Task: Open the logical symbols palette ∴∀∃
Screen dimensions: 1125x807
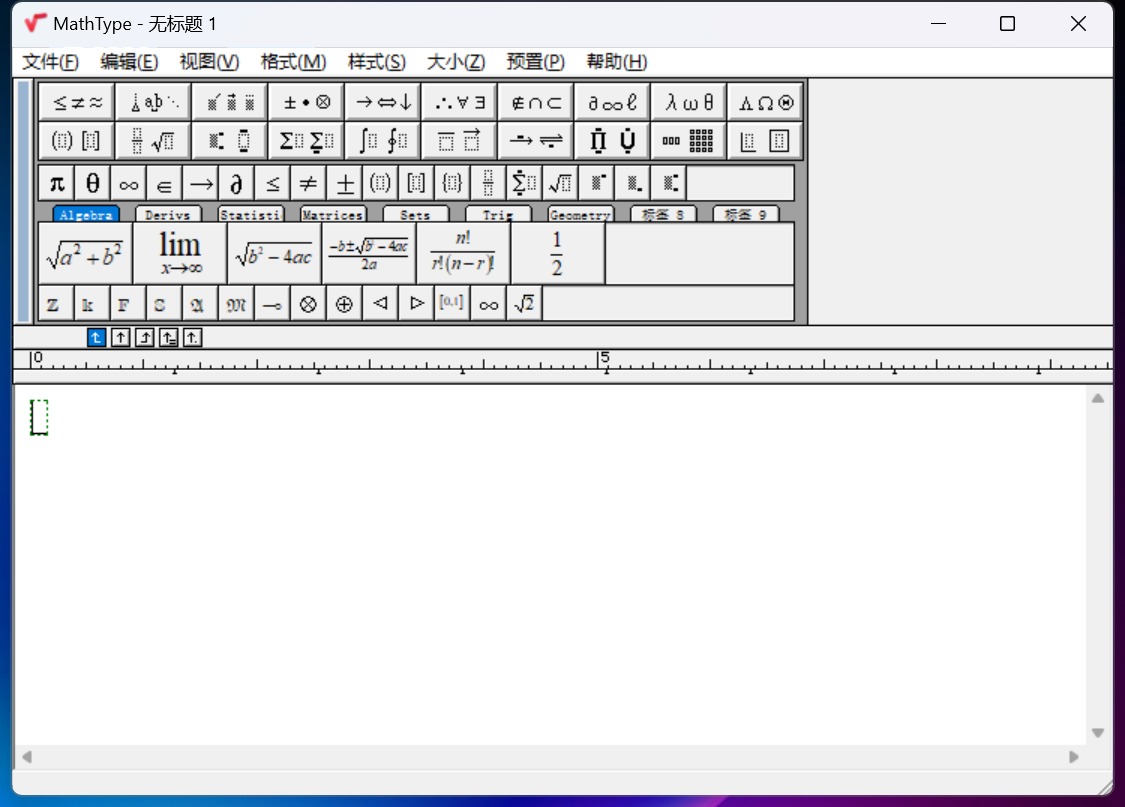Action: [460, 103]
